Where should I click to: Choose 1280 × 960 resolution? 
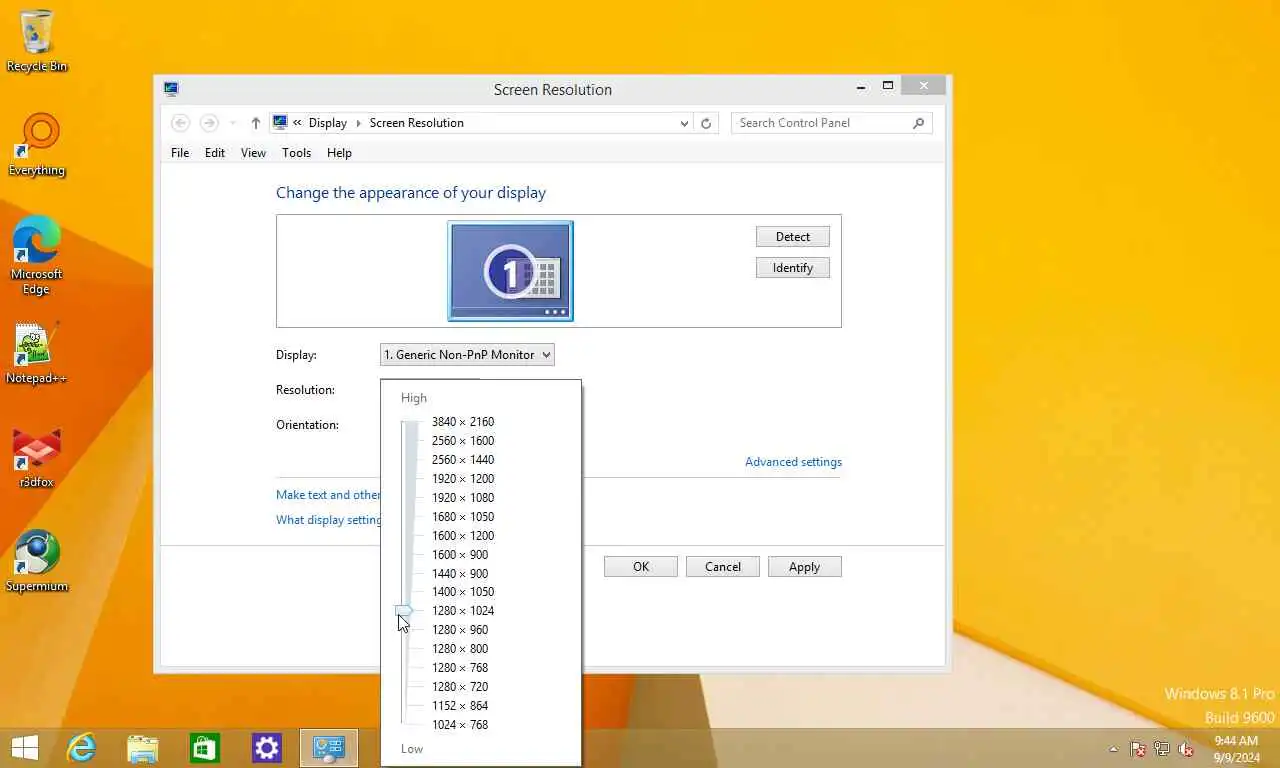(x=460, y=630)
